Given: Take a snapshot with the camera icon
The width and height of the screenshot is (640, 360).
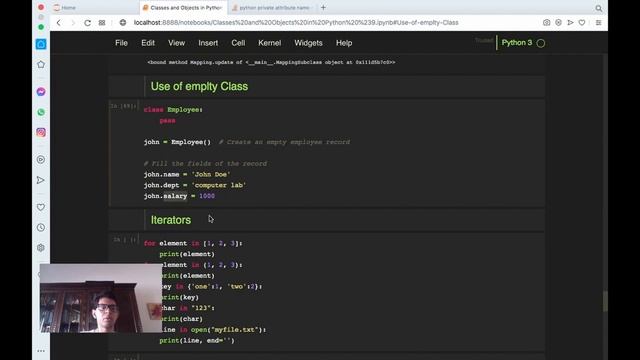Looking at the screenshot, I should click(x=547, y=23).
